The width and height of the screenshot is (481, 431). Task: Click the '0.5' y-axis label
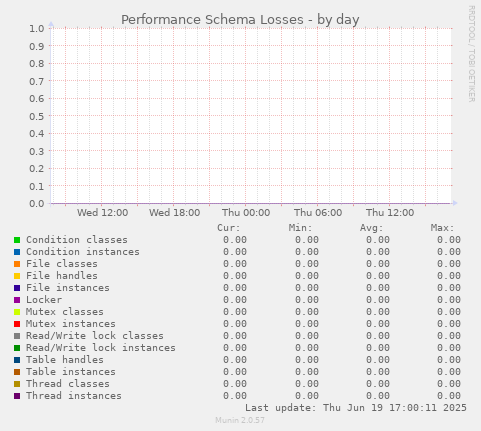click(37, 116)
